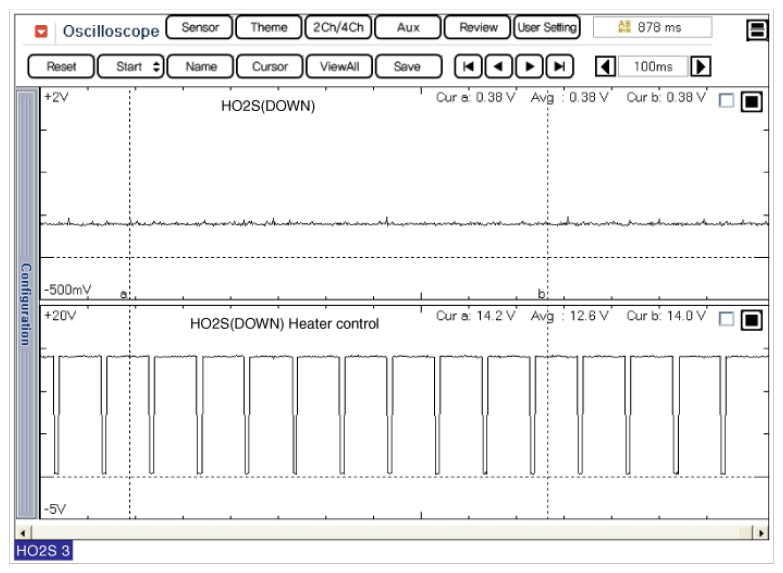Image resolution: width=783 pixels, height=573 pixels.
Task: Decrease time base with left arrow
Action: tap(605, 67)
